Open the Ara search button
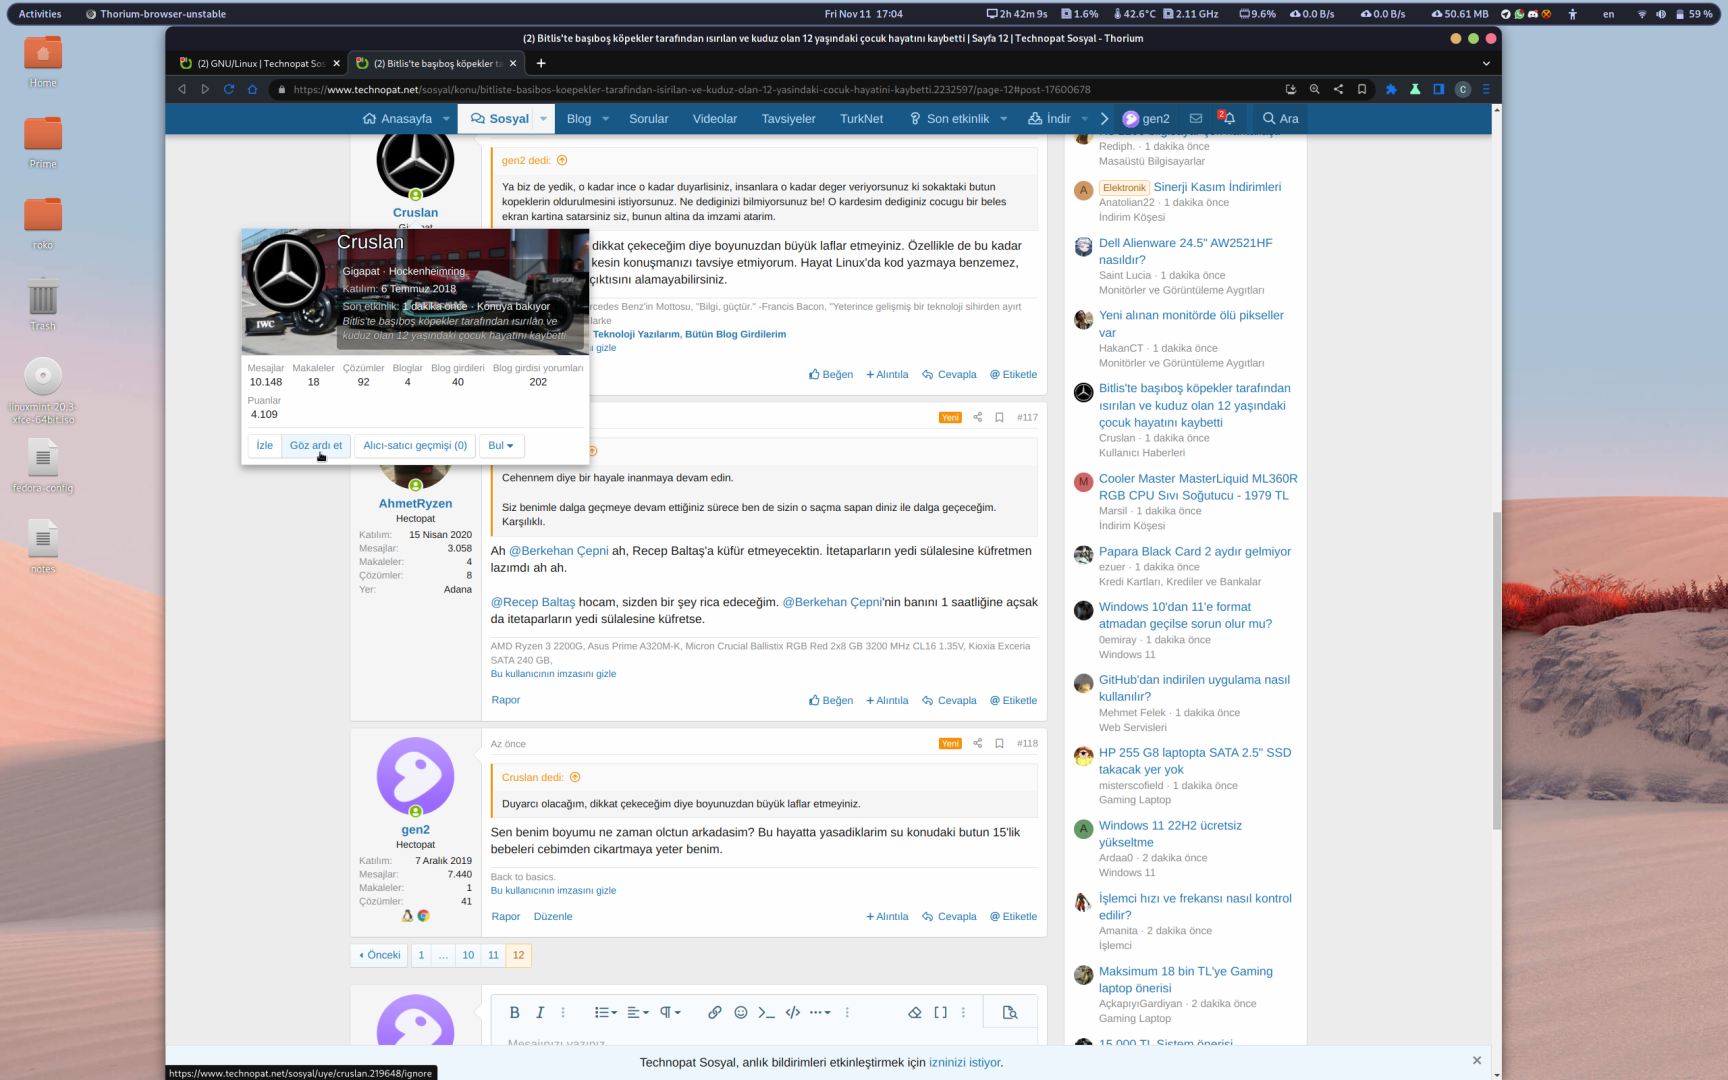Image resolution: width=1728 pixels, height=1080 pixels. coord(1280,118)
